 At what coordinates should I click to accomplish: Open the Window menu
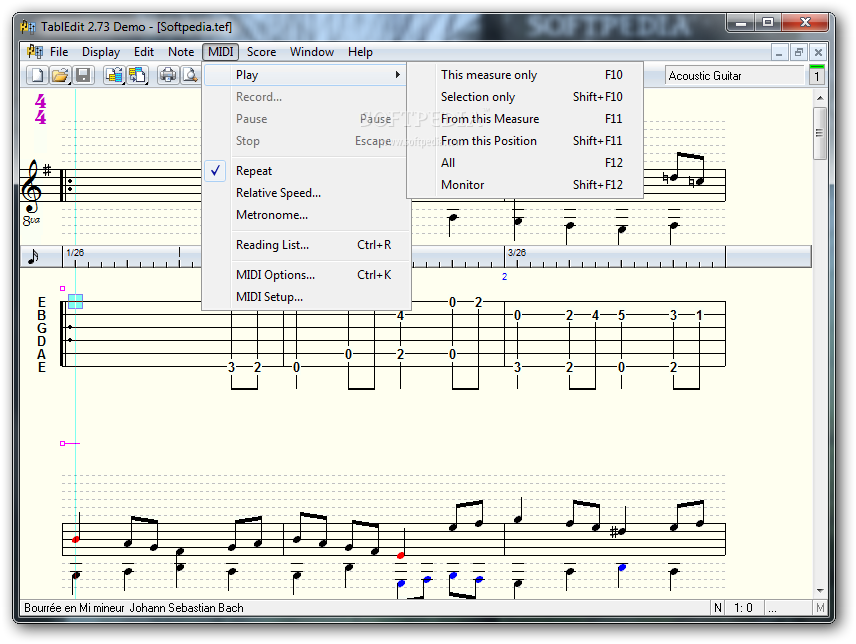pos(312,52)
